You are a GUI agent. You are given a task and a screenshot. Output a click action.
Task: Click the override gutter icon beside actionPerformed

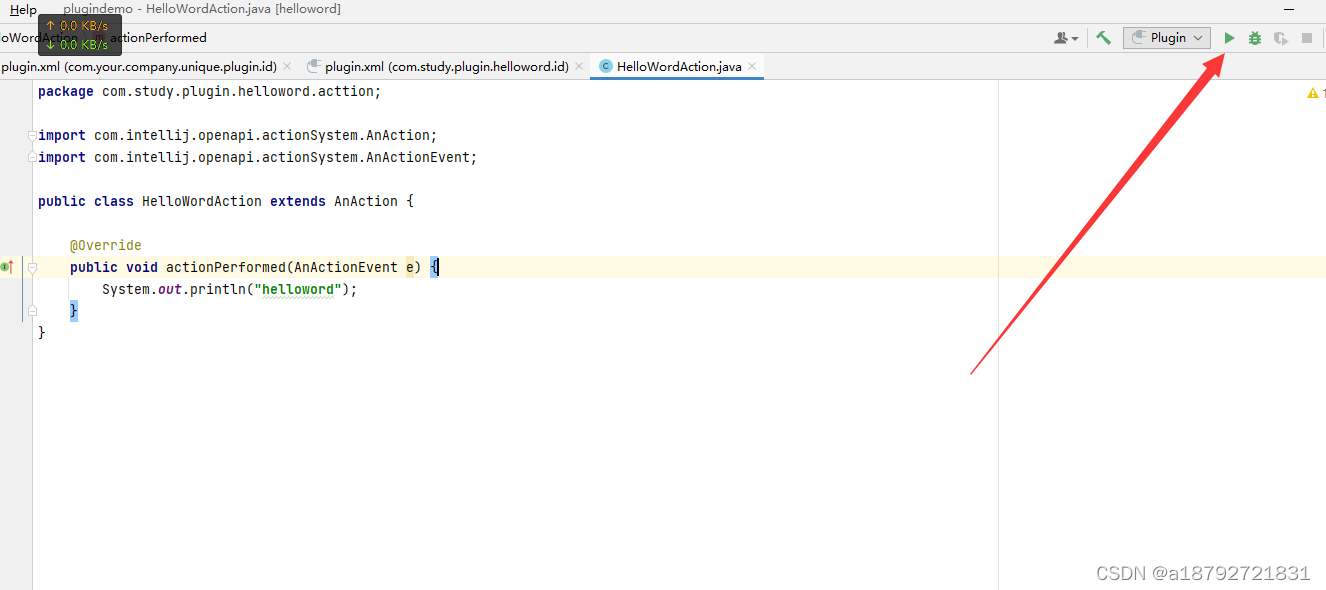click(x=7, y=267)
